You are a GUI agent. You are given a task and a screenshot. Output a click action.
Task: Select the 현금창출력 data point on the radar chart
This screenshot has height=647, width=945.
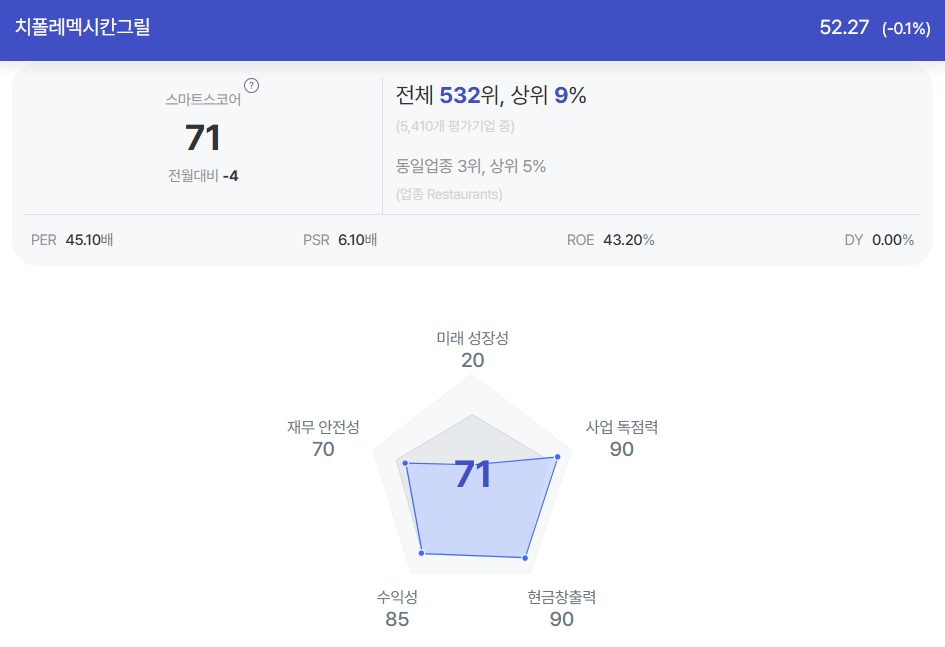tap(525, 558)
